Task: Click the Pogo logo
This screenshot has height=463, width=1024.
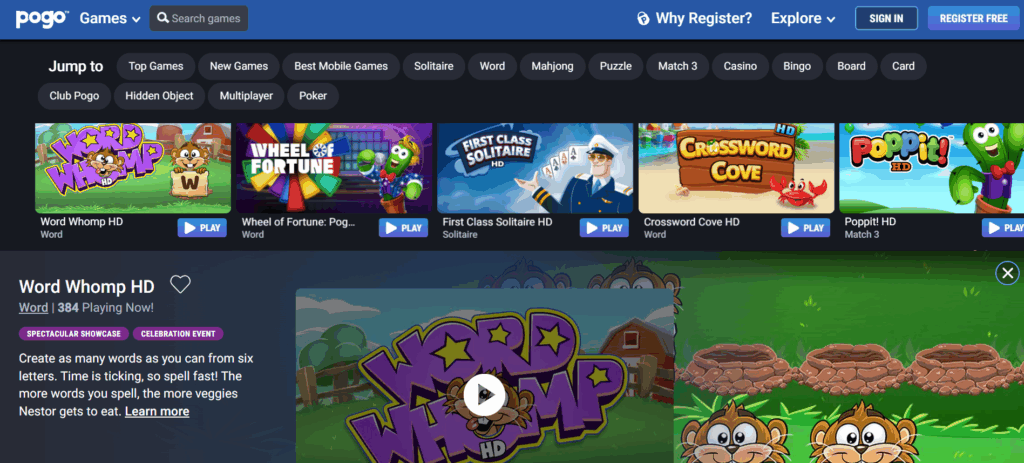Action: click(41, 17)
